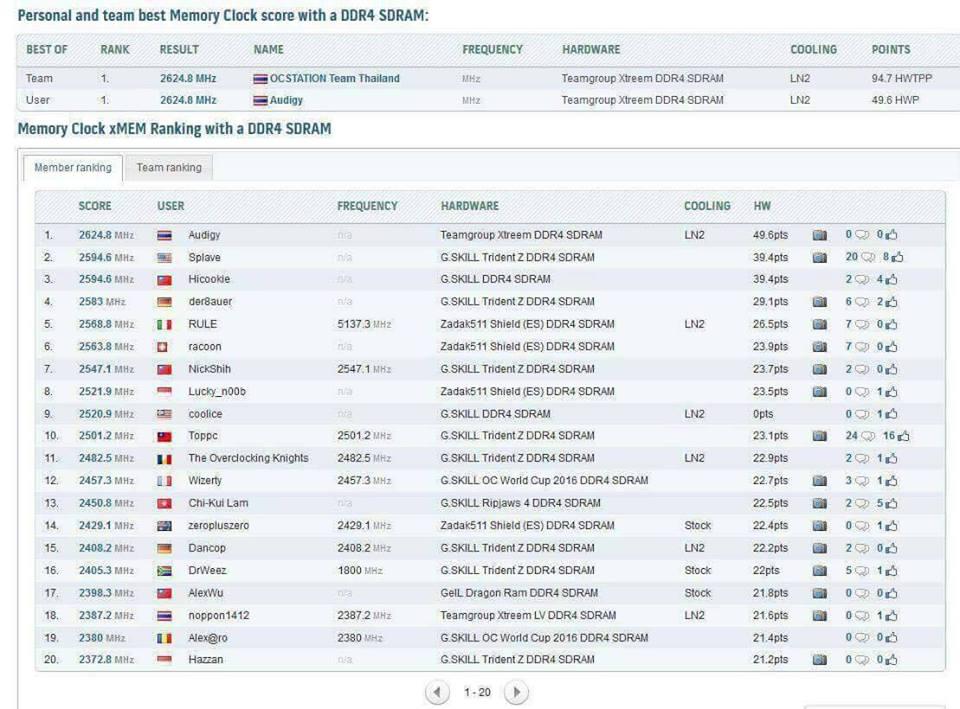960x709 pixels.
Task: Open the OCSTATION Team Thailand link
Action: pyautogui.click(x=334, y=79)
